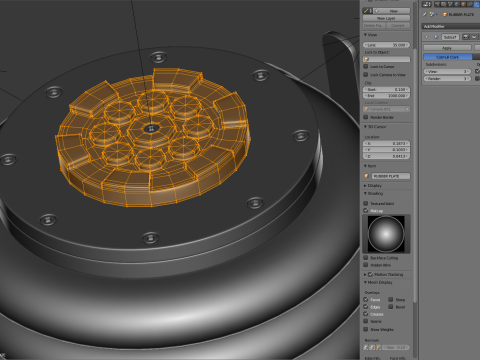The height and width of the screenshot is (360, 480).
Task: Click the Clip End value field
Action: click(x=386, y=96)
